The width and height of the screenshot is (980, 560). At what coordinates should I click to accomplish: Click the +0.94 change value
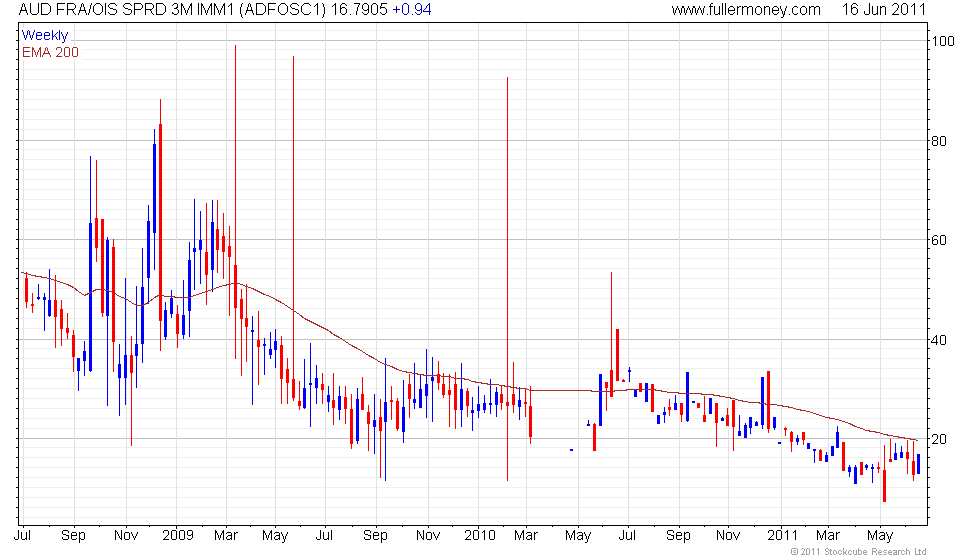412,10
